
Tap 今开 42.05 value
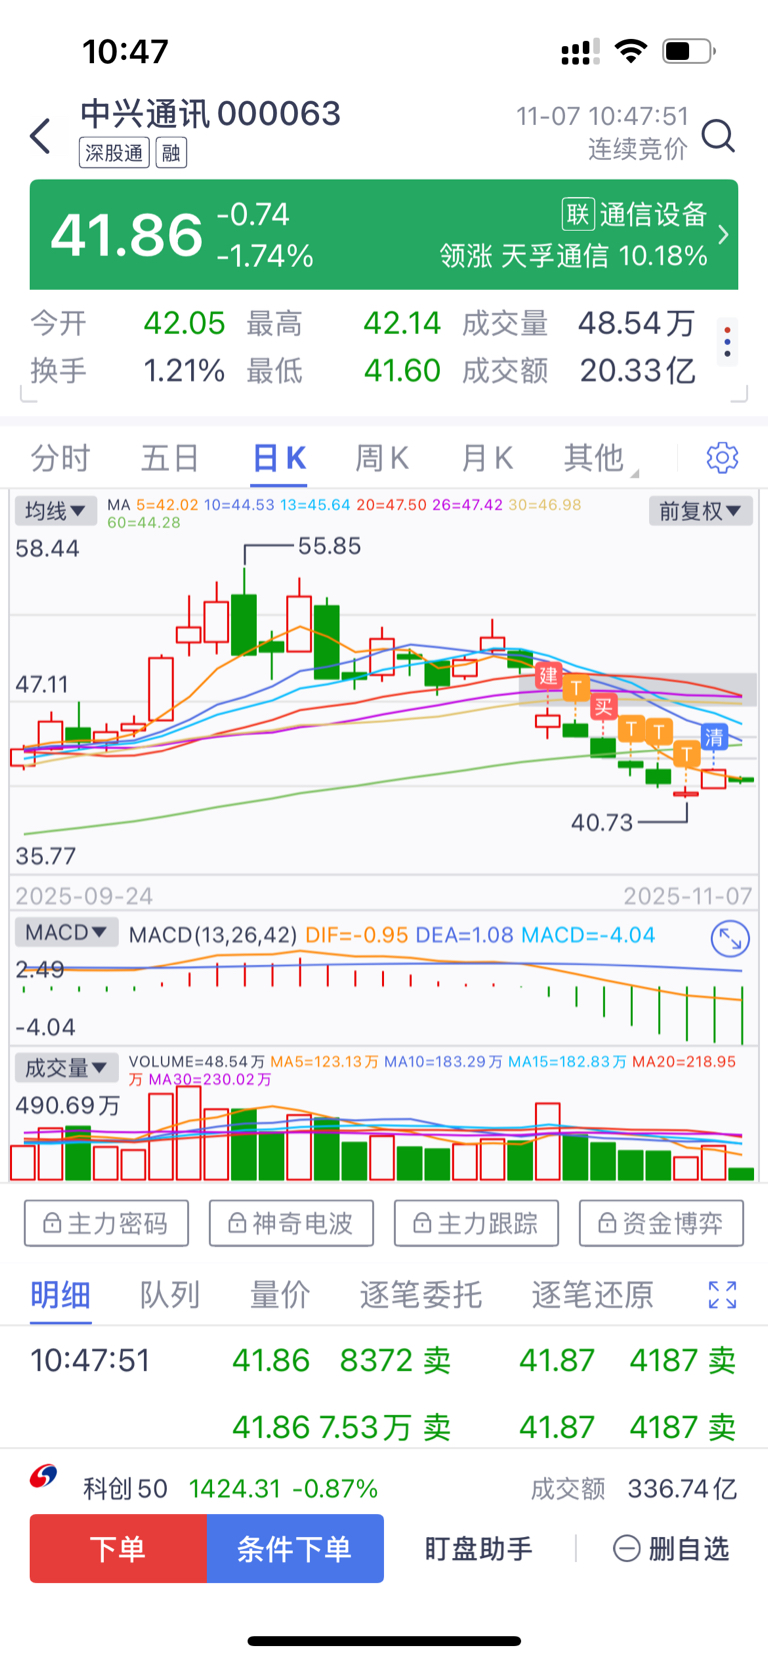coord(184,323)
